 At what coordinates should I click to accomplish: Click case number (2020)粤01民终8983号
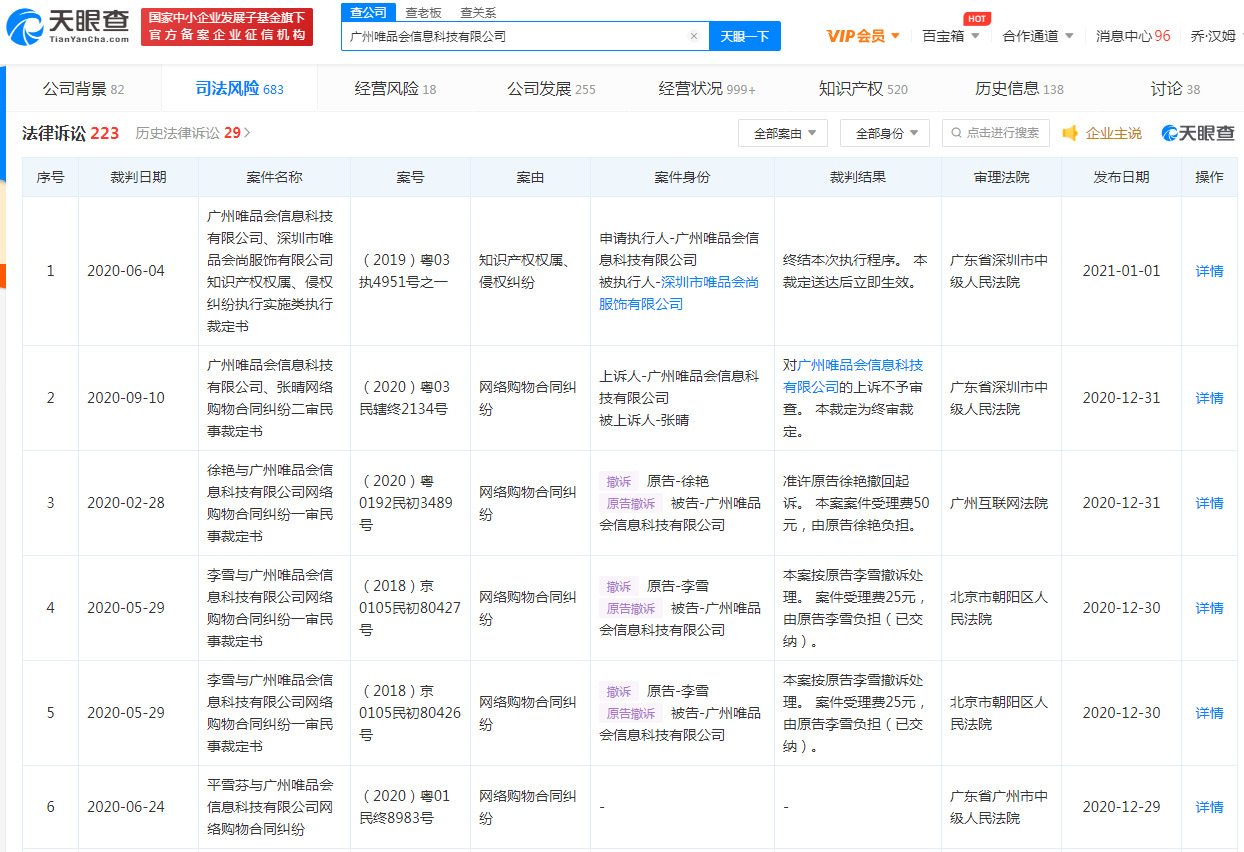[x=405, y=807]
